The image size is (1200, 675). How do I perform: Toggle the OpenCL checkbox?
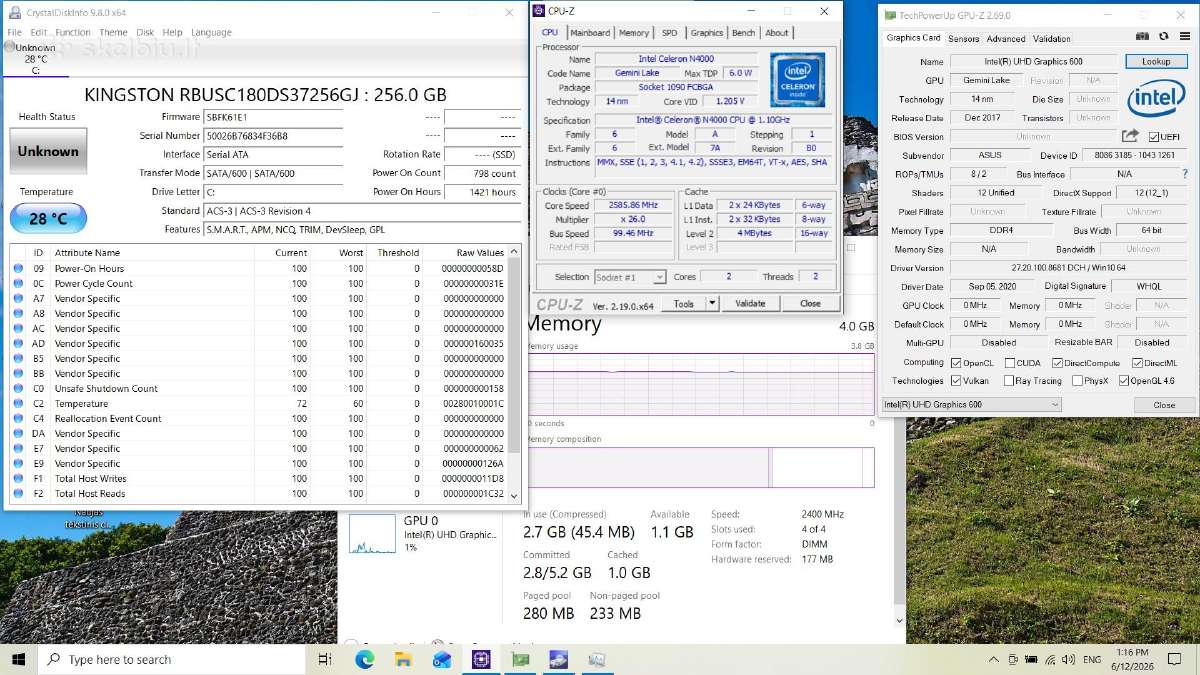(x=956, y=363)
